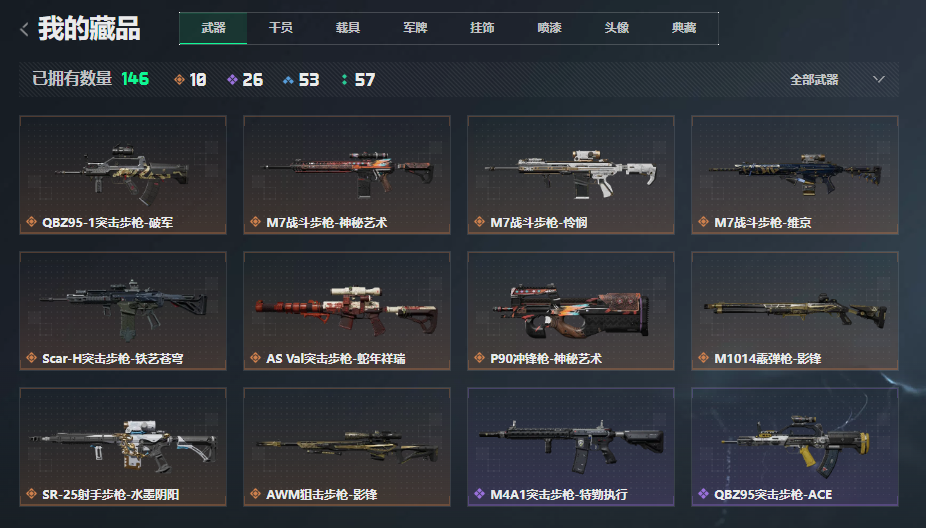Select the AS Val突击步枪-蛇年祥瑞 card
The height and width of the screenshot is (528, 926).
(x=347, y=311)
